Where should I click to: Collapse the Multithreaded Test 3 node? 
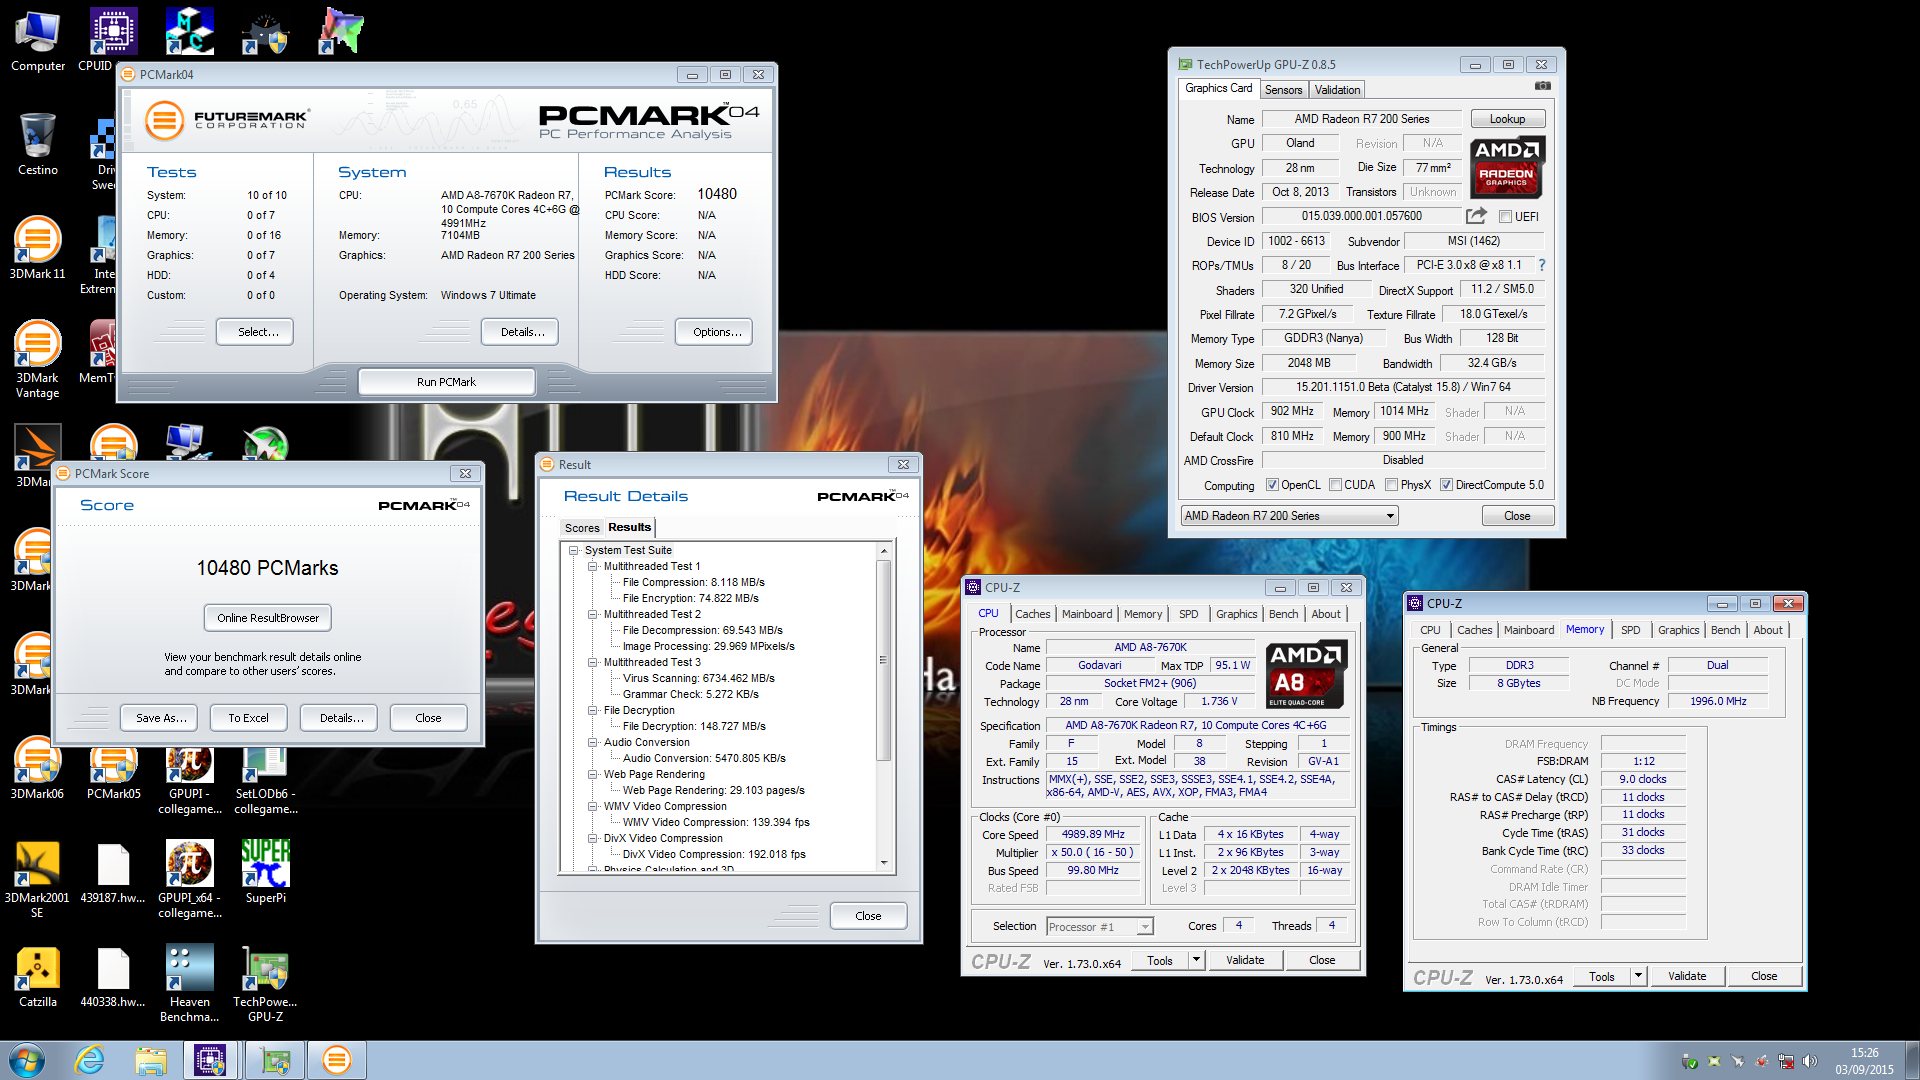coord(593,662)
